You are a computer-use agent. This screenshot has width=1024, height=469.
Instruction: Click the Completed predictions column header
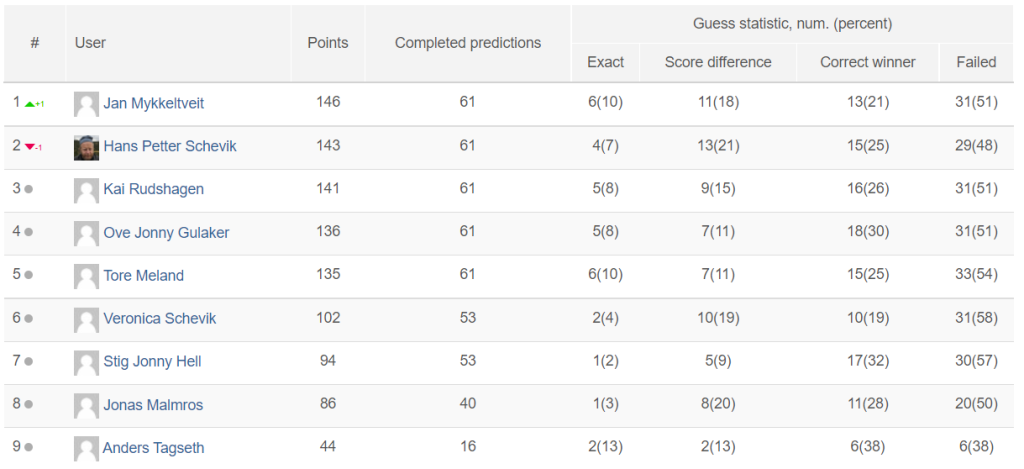click(x=468, y=43)
